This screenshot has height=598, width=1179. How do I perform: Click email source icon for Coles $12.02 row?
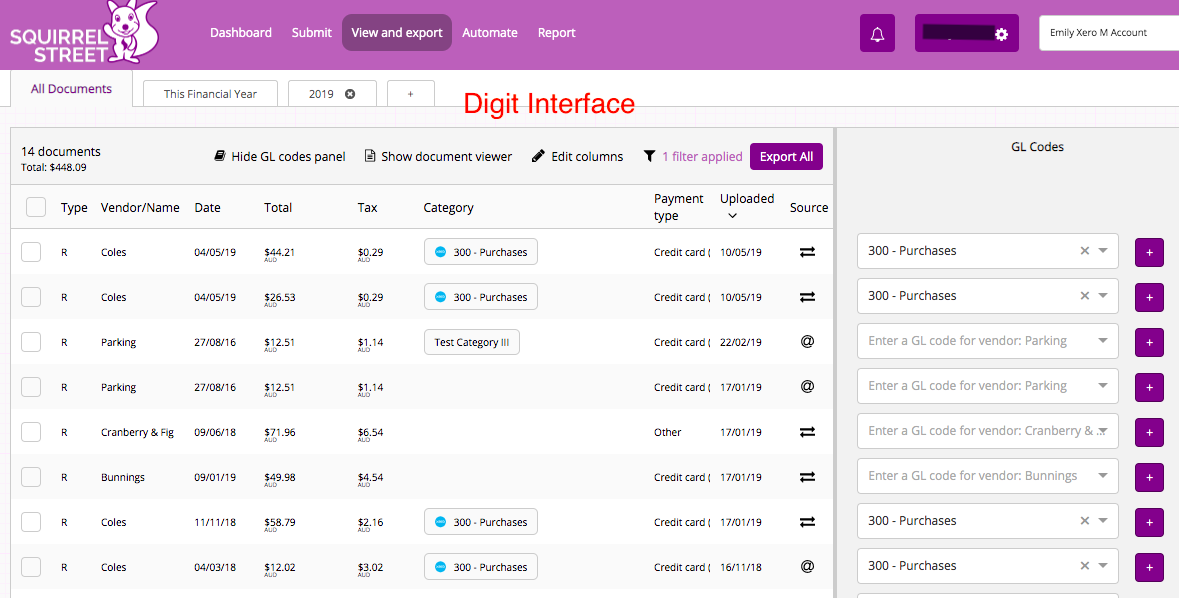point(807,566)
